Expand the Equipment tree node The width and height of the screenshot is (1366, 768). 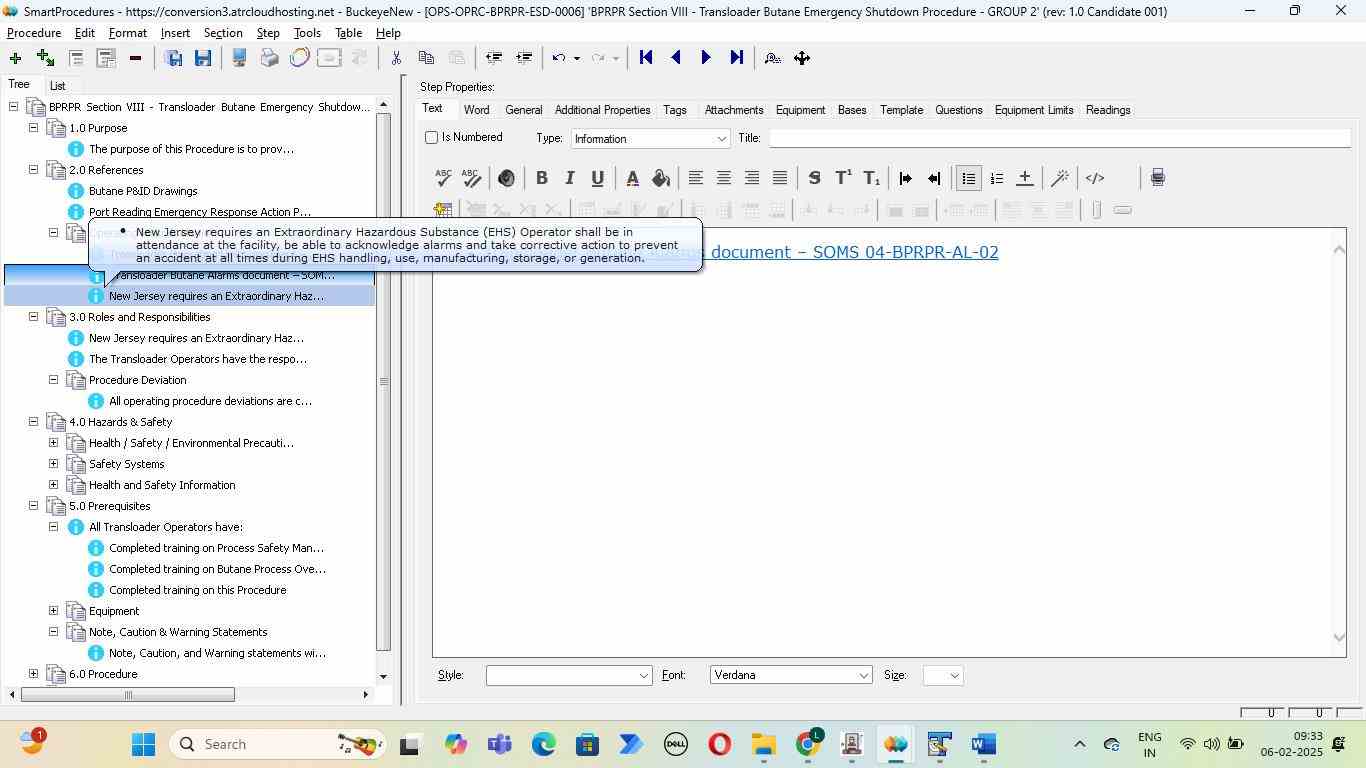point(53,611)
